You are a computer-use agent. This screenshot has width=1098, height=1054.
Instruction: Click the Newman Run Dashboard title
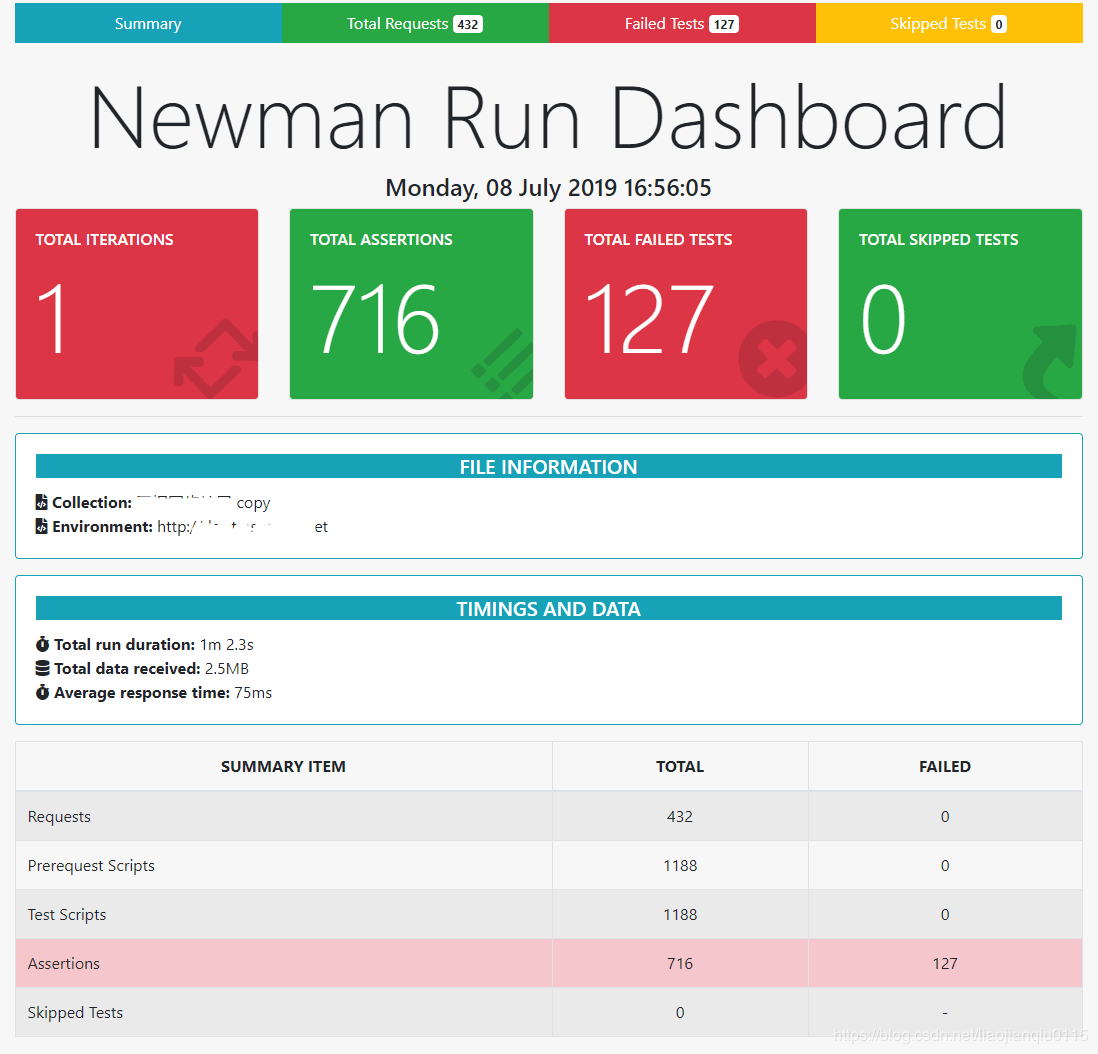548,117
